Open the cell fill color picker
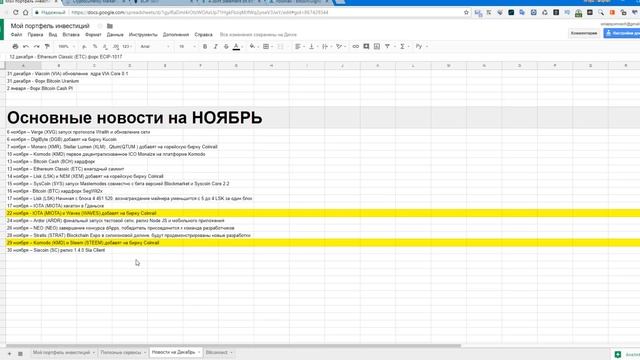 (x=253, y=47)
